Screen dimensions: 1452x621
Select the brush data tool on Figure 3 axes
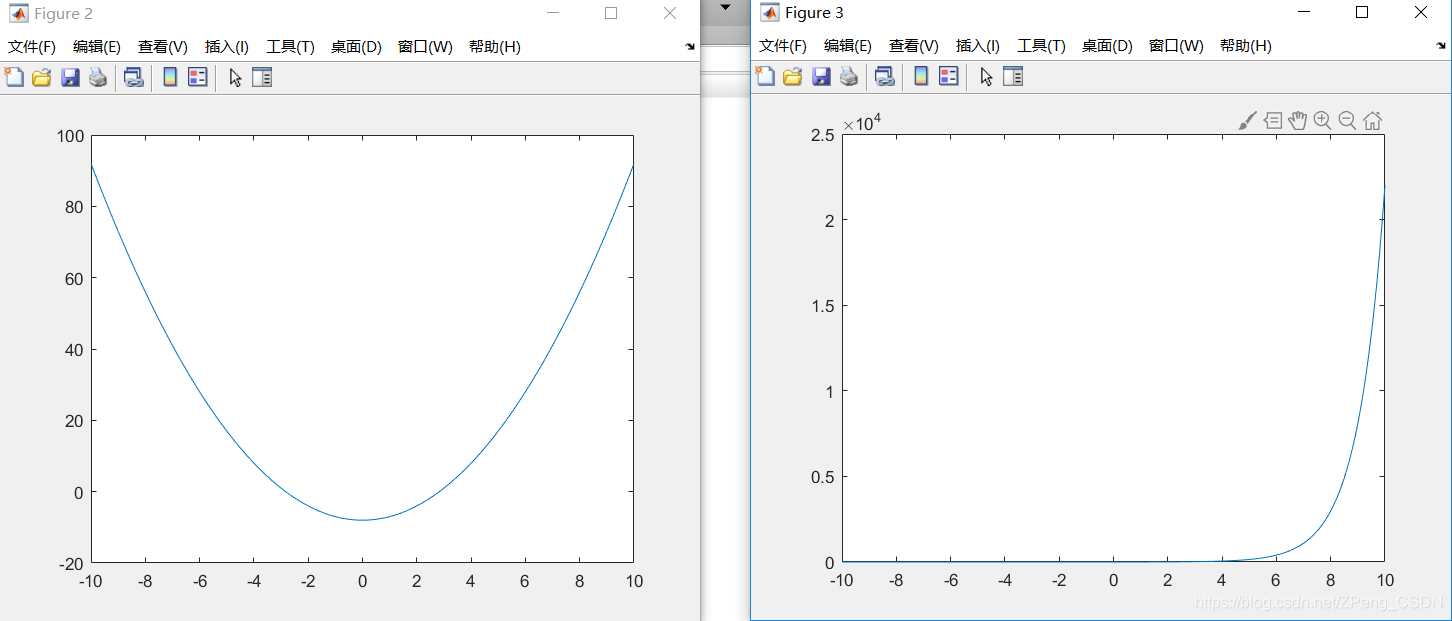click(1247, 121)
